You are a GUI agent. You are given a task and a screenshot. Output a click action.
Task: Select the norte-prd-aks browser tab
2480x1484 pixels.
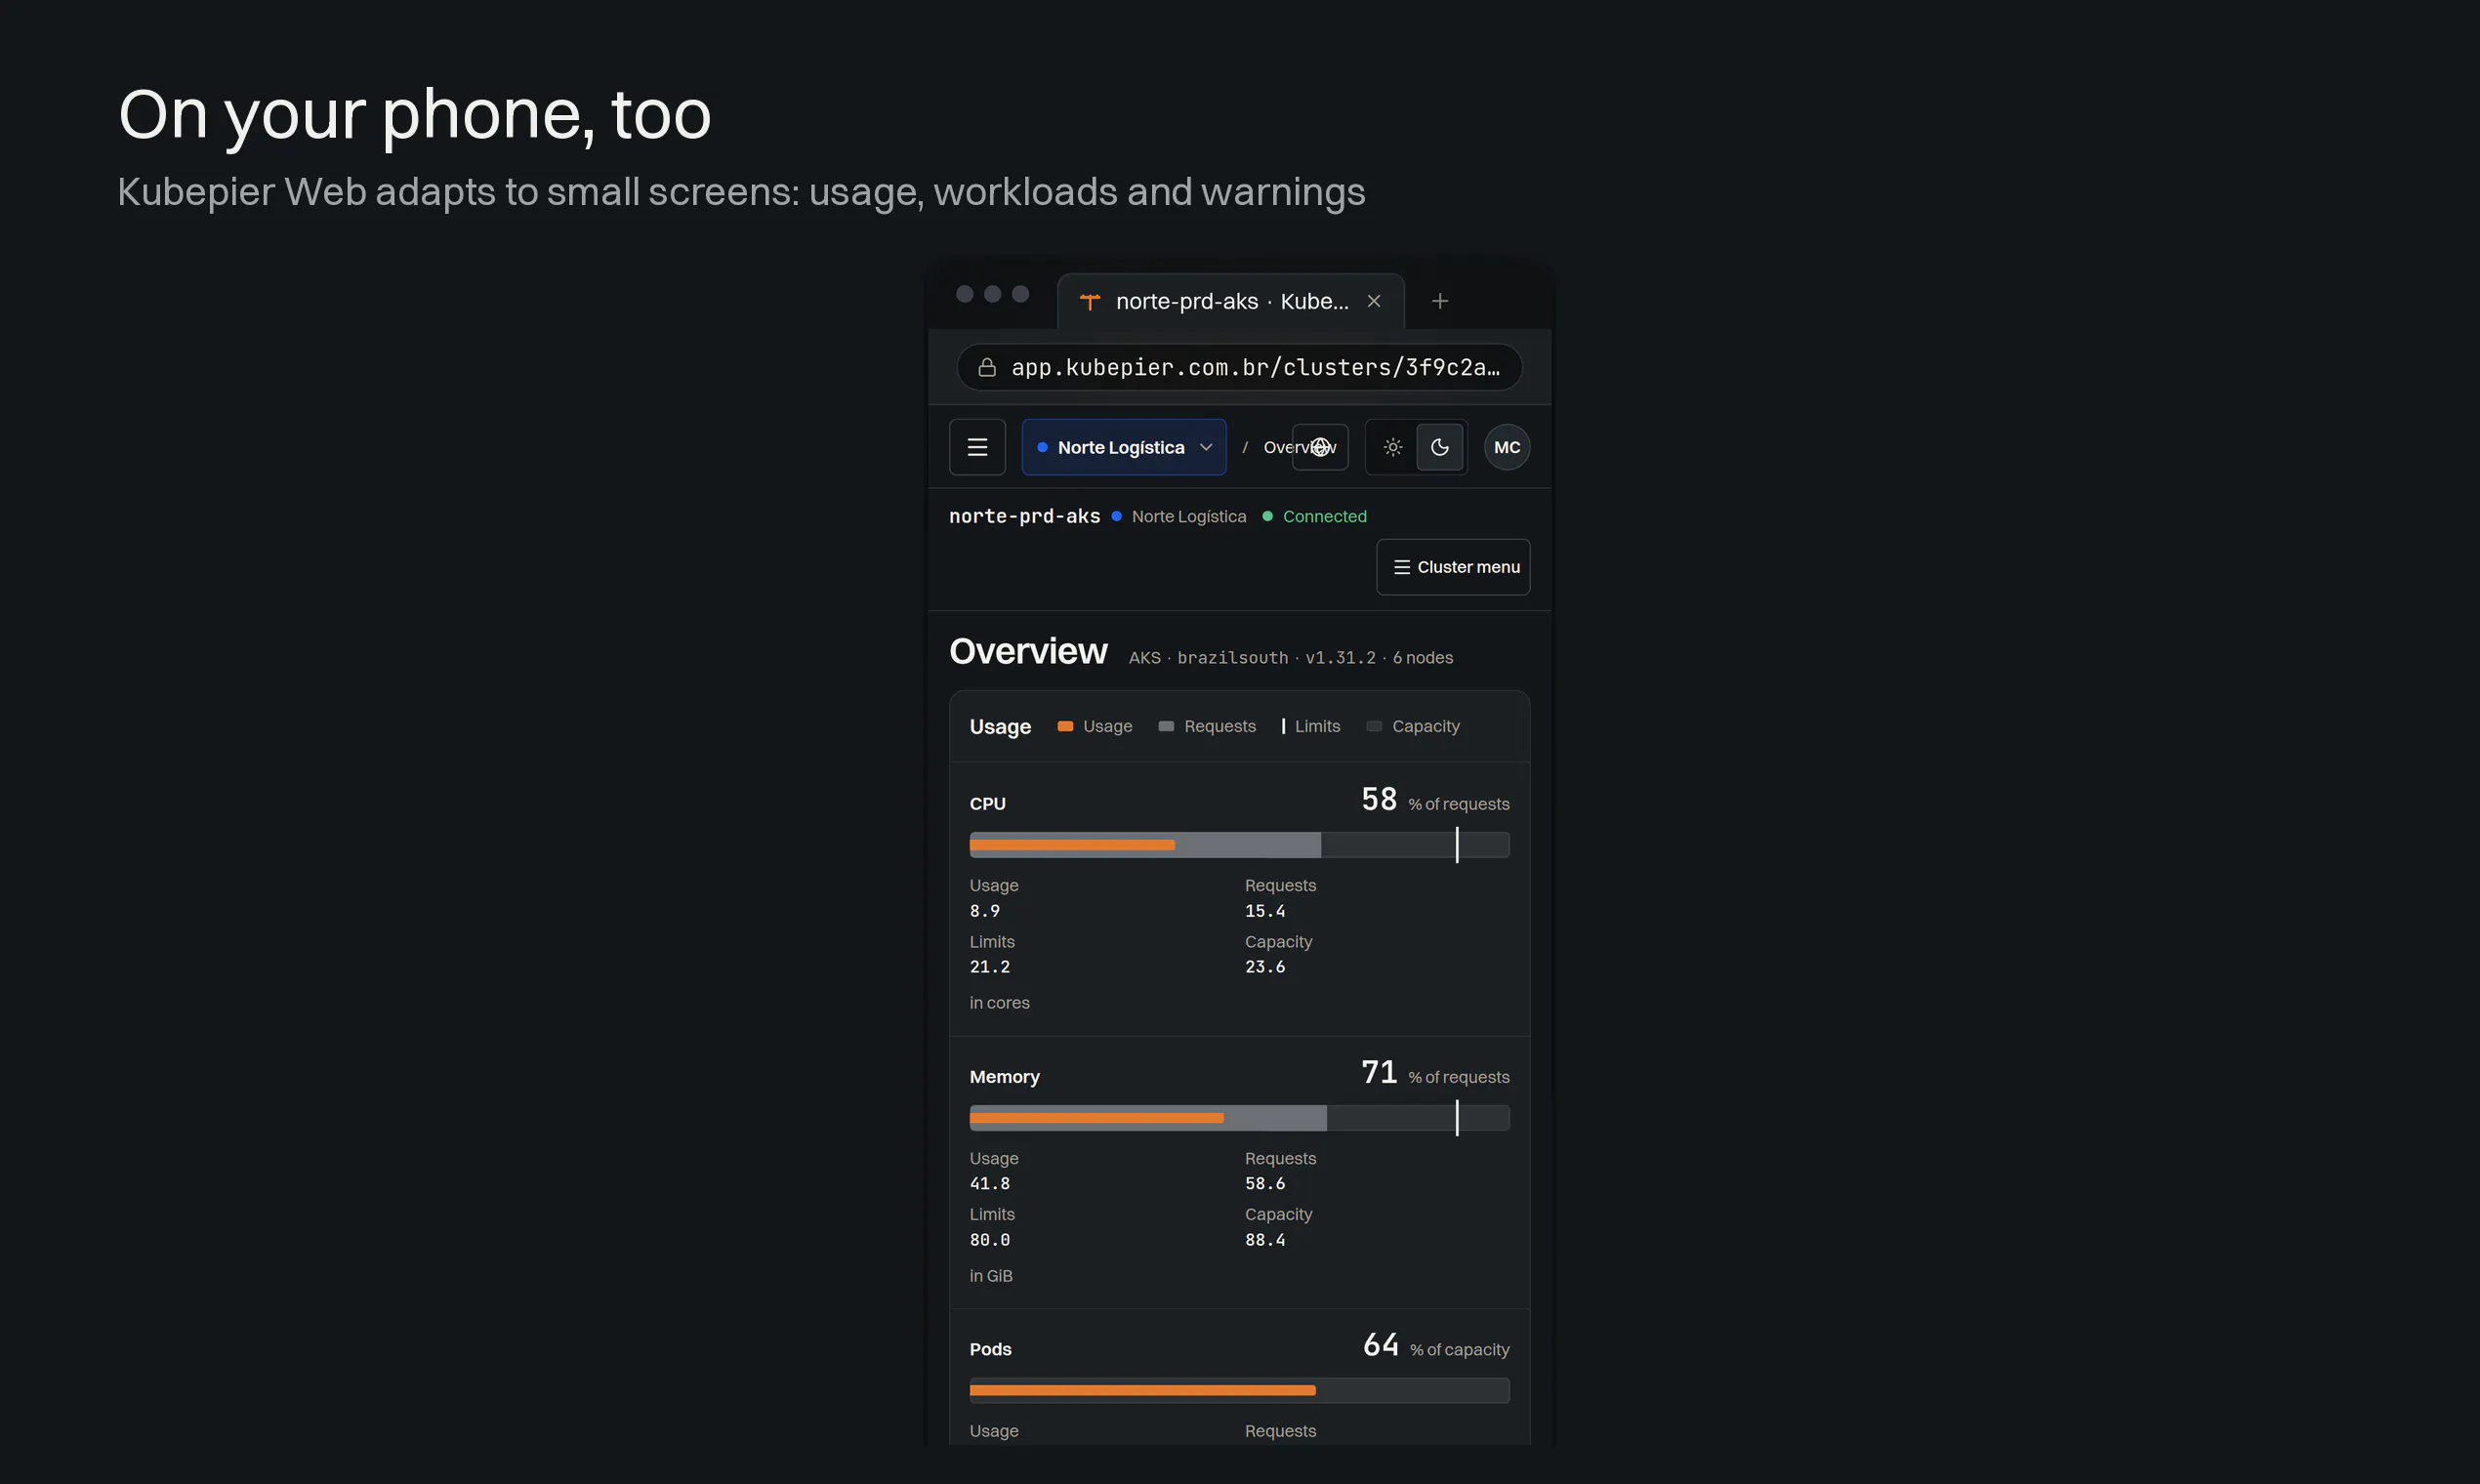pyautogui.click(x=1231, y=301)
